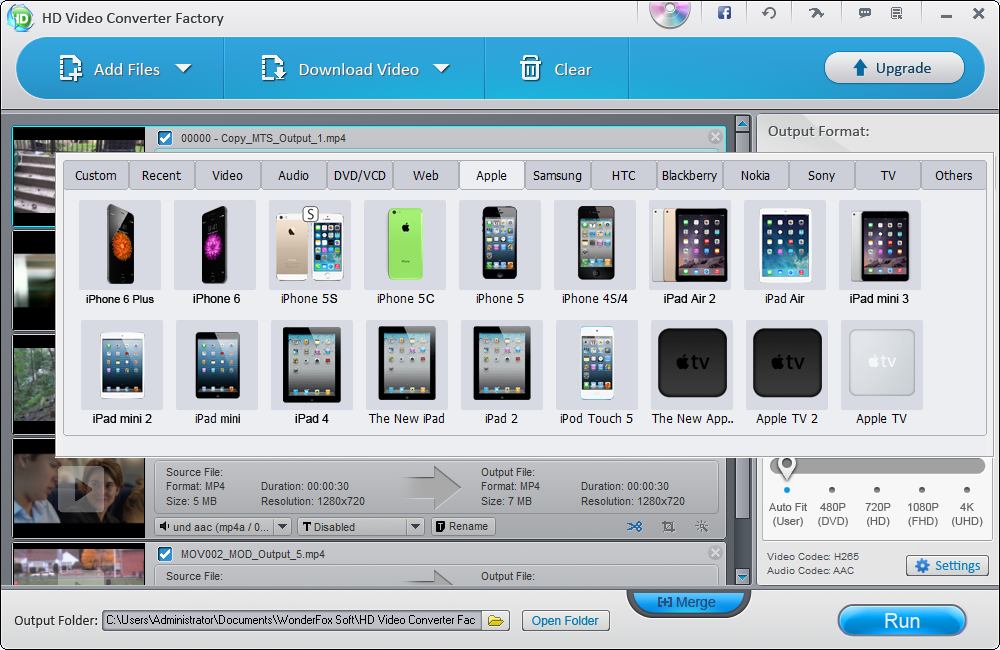This screenshot has width=1000, height=650.
Task: Open the Sony devices tab
Action: [821, 175]
